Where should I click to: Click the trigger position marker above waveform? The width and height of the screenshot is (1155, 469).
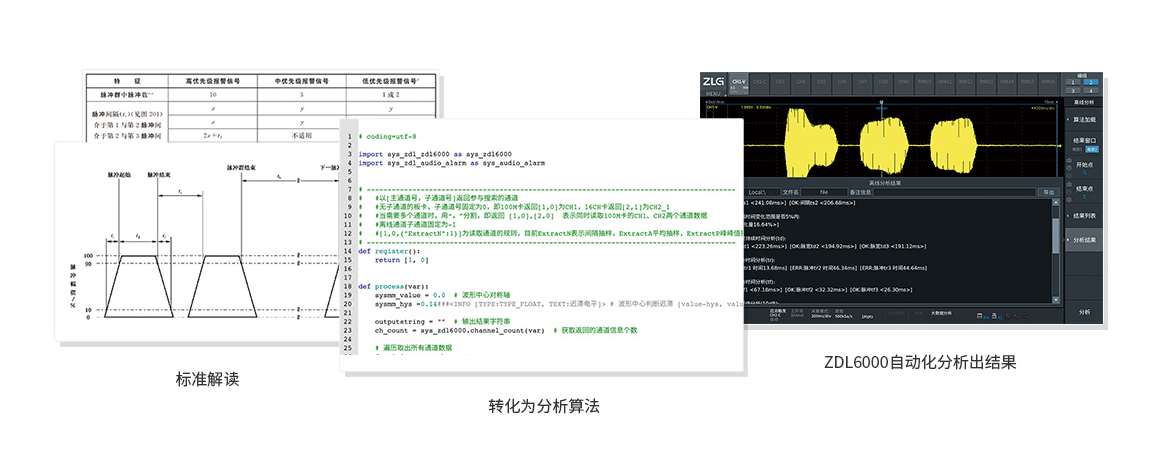point(882,102)
